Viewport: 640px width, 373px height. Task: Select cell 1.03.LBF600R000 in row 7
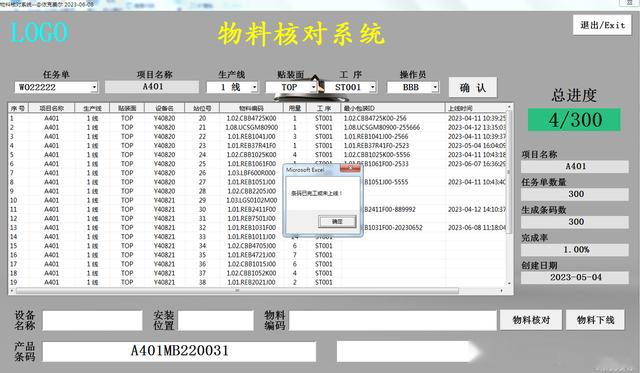(251, 173)
